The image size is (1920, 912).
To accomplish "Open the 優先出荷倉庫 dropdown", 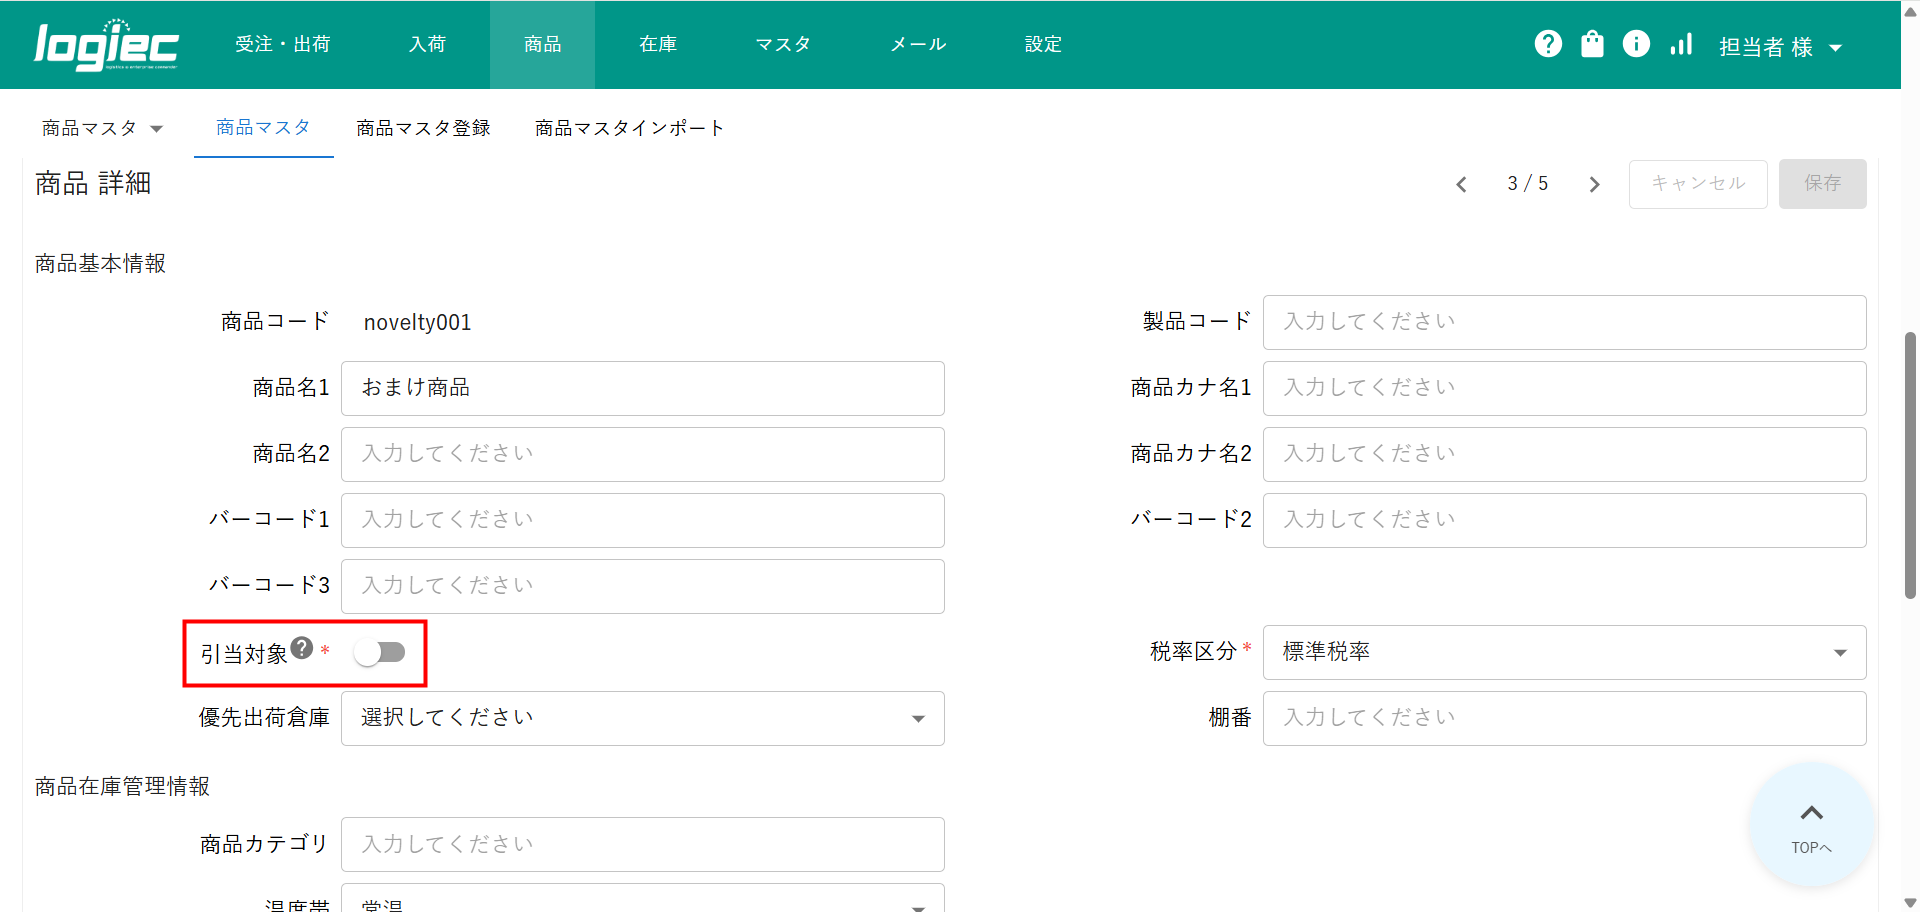I will 642,718.
